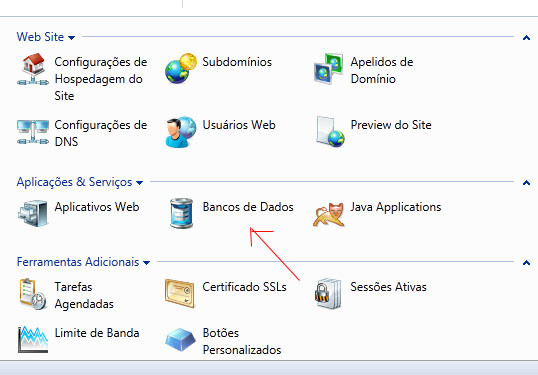Open Botões Personalizados link
This screenshot has height=375, width=538.
(242, 341)
